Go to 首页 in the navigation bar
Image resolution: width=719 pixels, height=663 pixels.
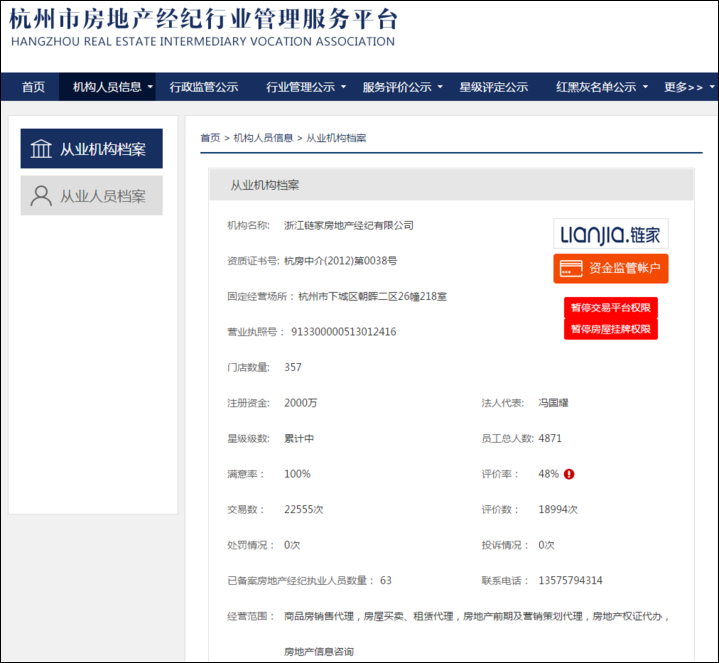pyautogui.click(x=33, y=87)
